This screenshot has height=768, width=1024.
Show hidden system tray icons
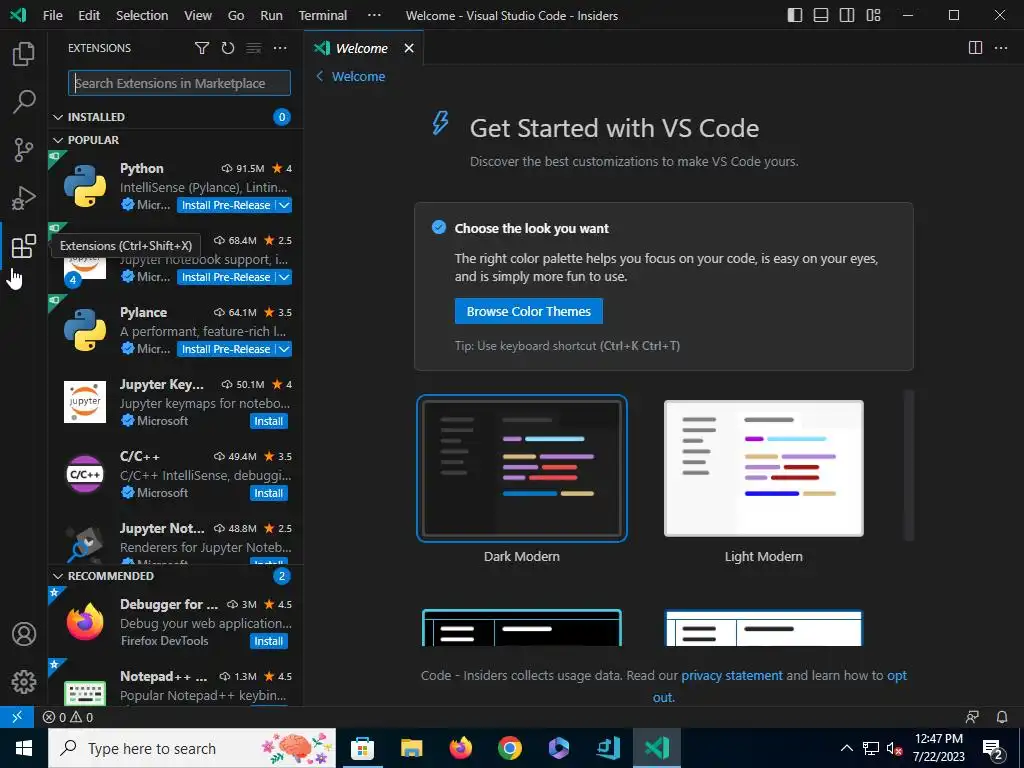point(846,748)
